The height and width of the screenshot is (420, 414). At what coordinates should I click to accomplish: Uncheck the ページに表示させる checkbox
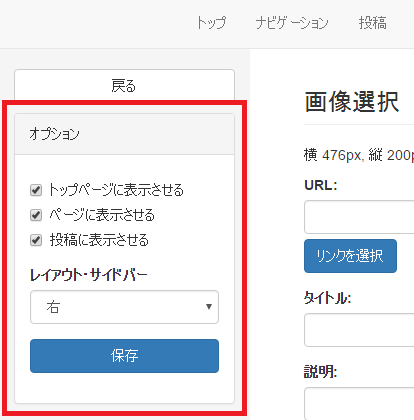(36, 215)
